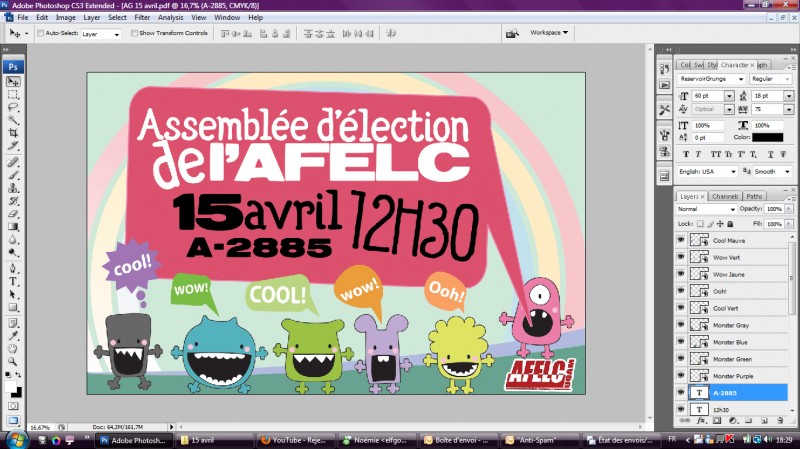Open the Filter menu
800x449 pixels.
coord(142,17)
